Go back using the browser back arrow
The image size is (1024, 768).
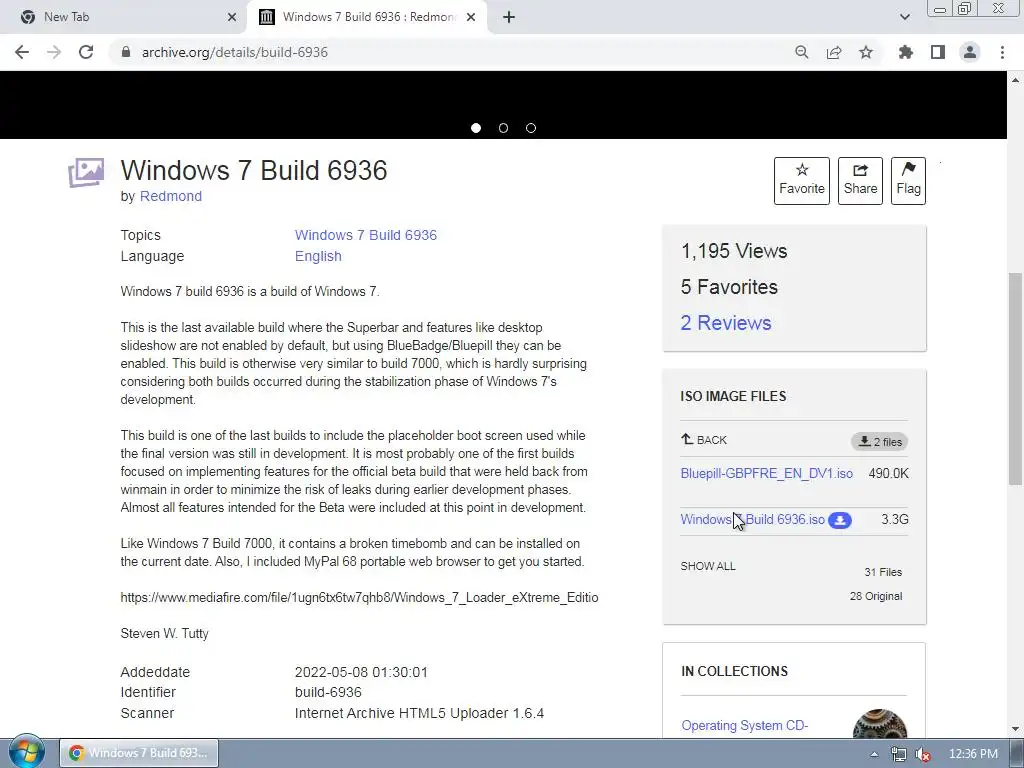pyautogui.click(x=22, y=52)
